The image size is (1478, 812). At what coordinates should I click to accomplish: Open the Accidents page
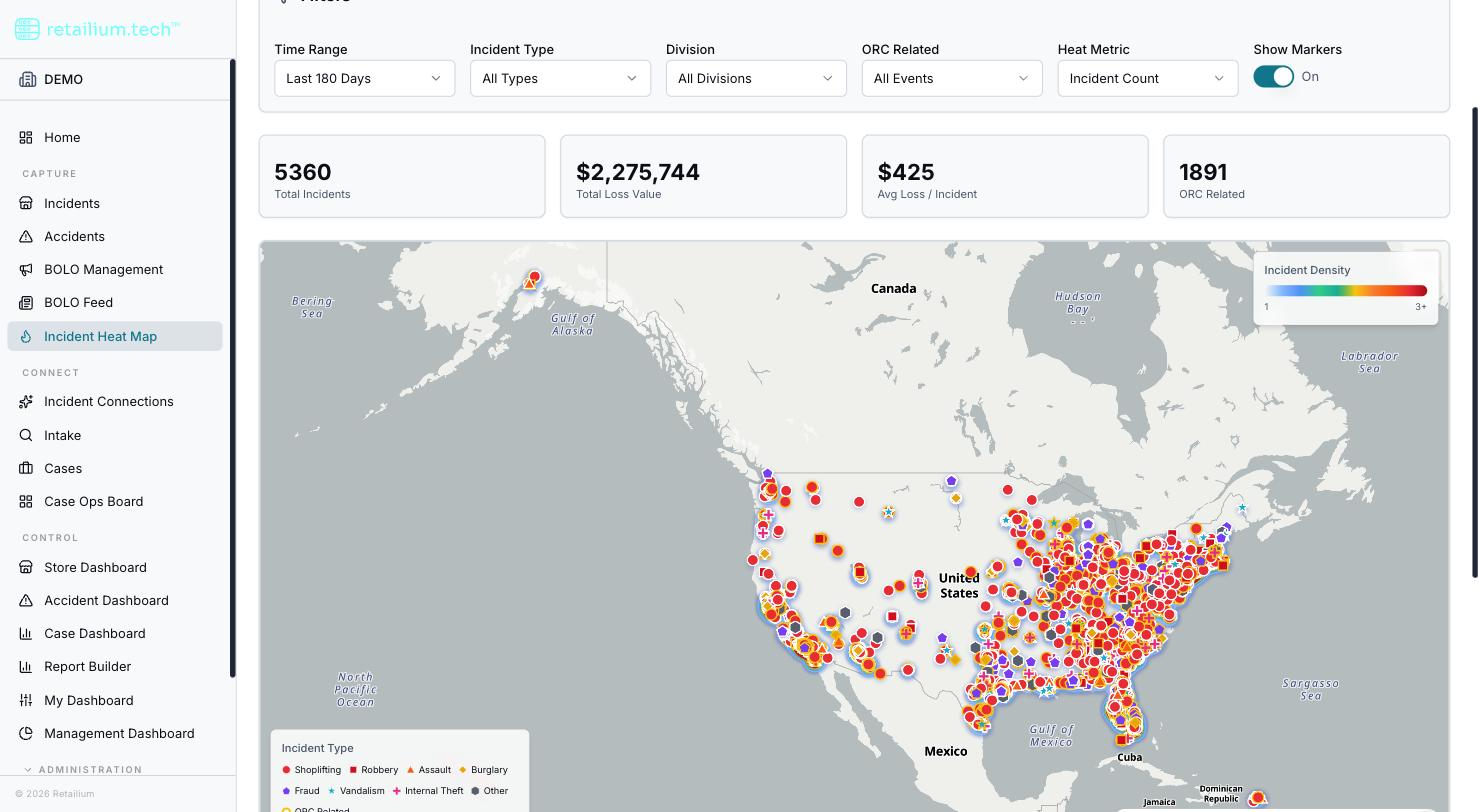115,236
